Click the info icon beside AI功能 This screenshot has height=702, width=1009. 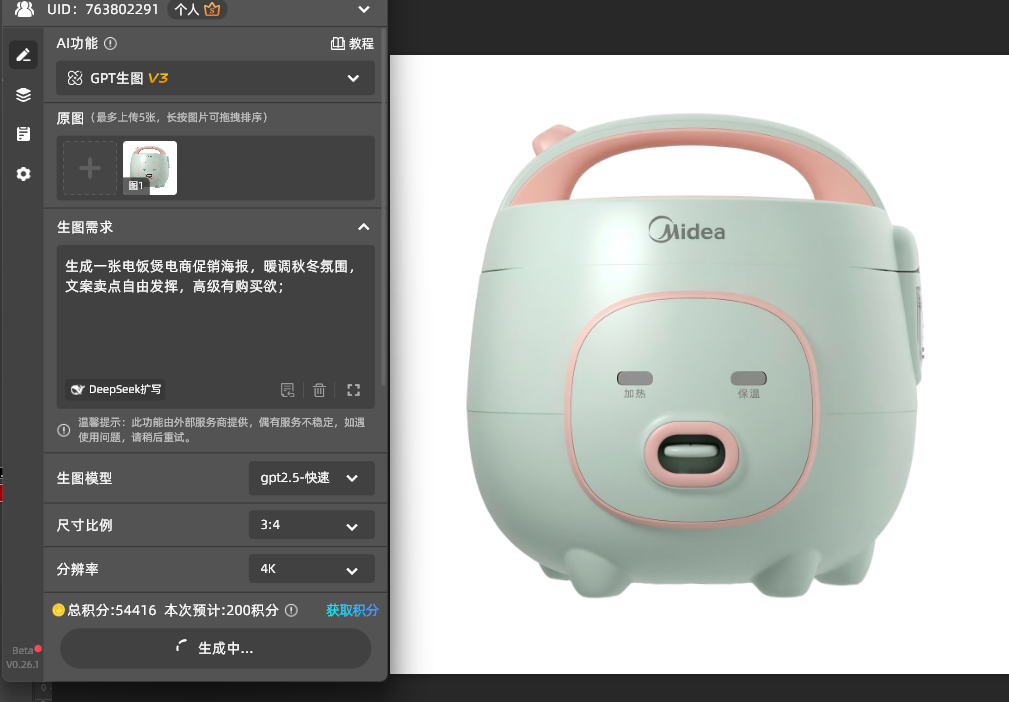[x=110, y=43]
